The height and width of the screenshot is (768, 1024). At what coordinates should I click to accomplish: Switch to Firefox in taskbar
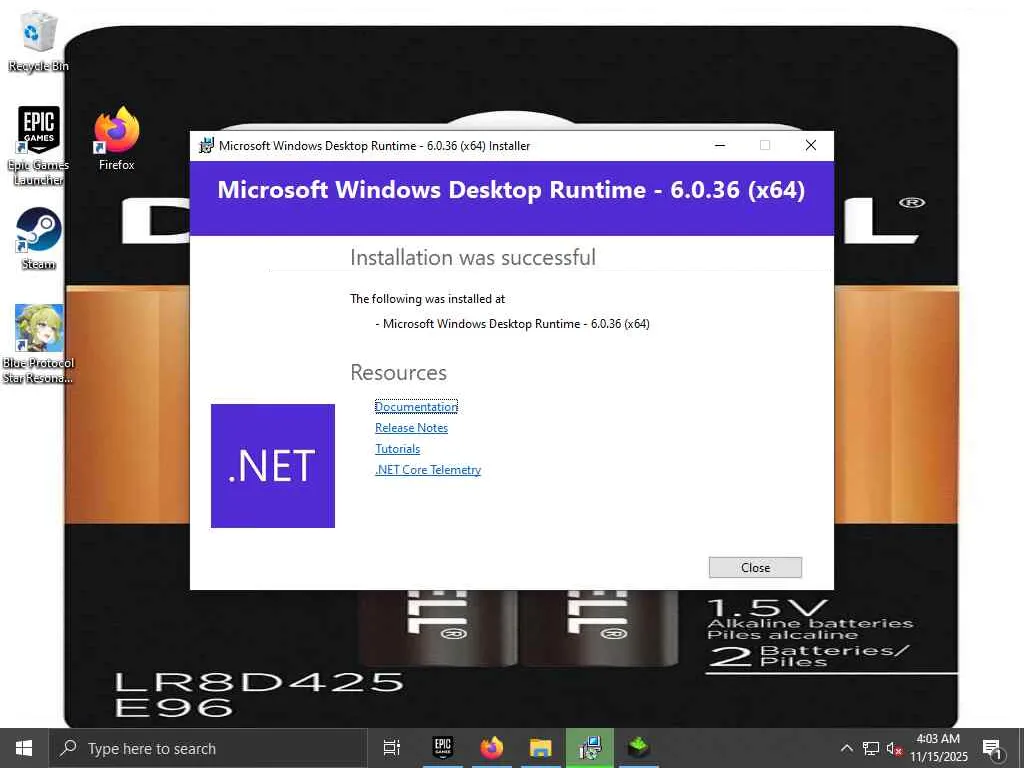tap(492, 748)
